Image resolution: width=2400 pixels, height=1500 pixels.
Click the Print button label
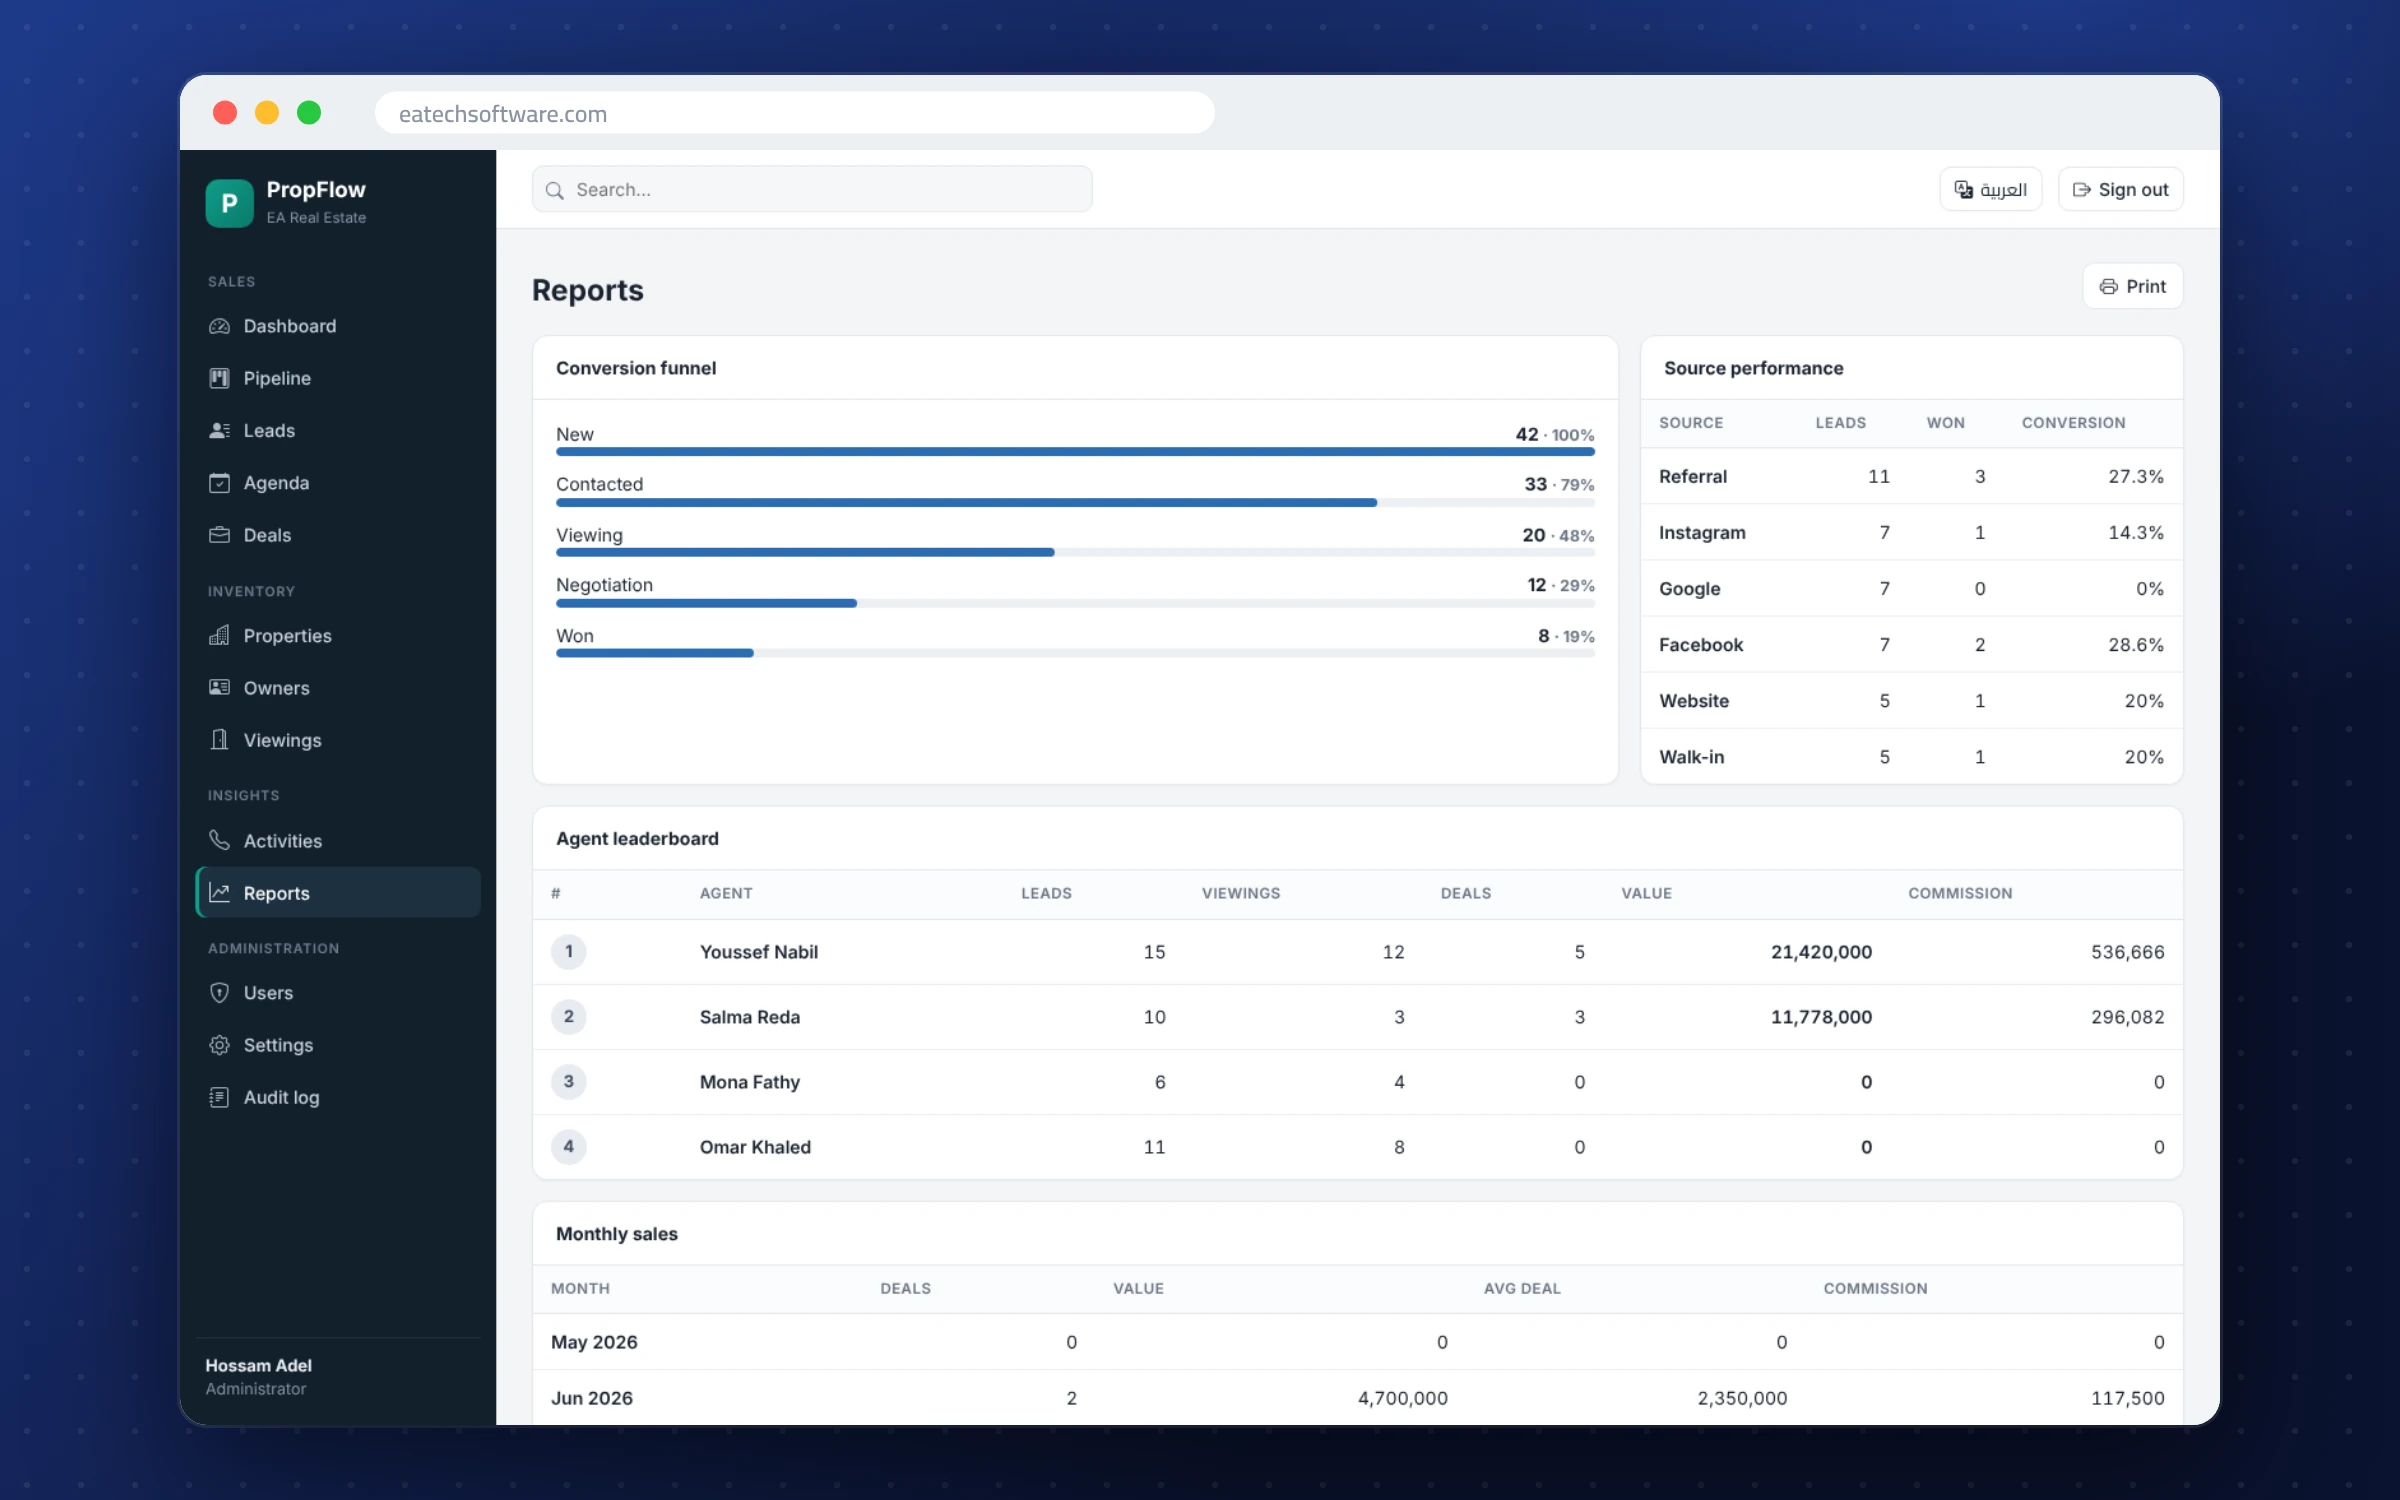[x=2146, y=287]
